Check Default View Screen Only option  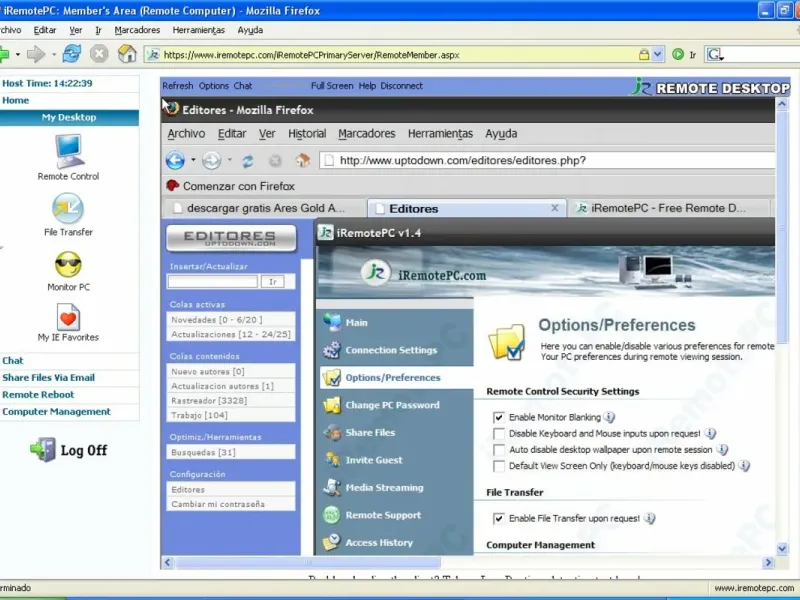click(x=498, y=466)
